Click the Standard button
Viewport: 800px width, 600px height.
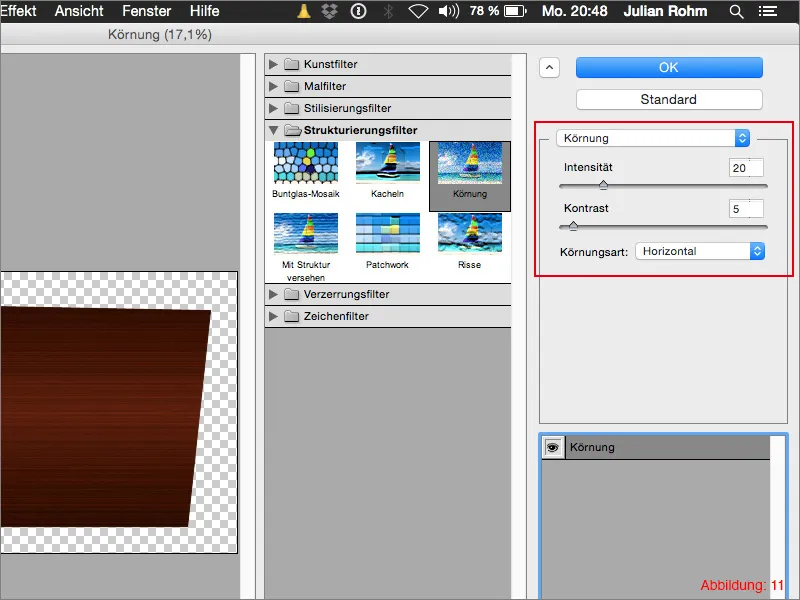coord(669,100)
